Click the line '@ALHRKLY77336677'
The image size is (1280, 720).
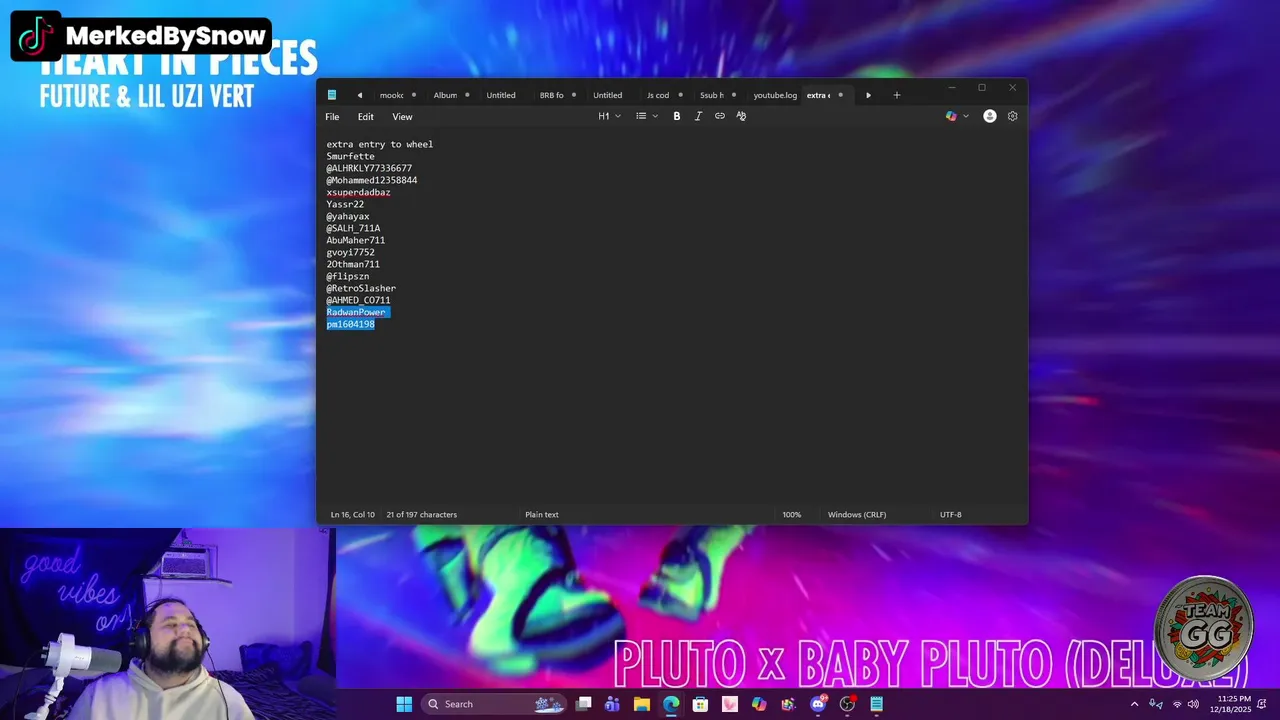(x=369, y=168)
